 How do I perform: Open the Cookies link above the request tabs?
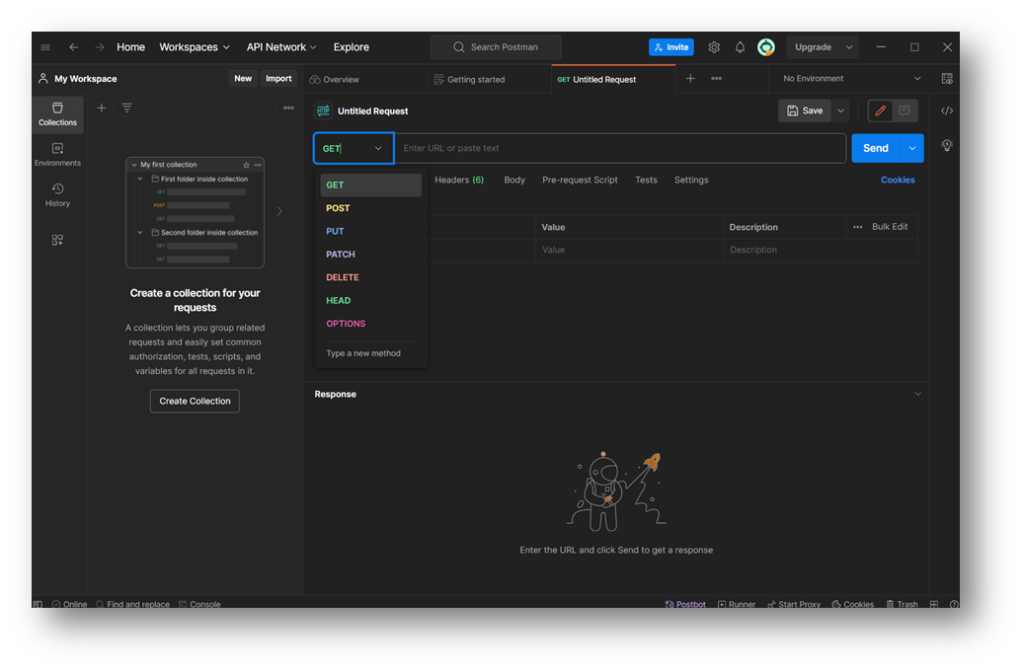897,180
